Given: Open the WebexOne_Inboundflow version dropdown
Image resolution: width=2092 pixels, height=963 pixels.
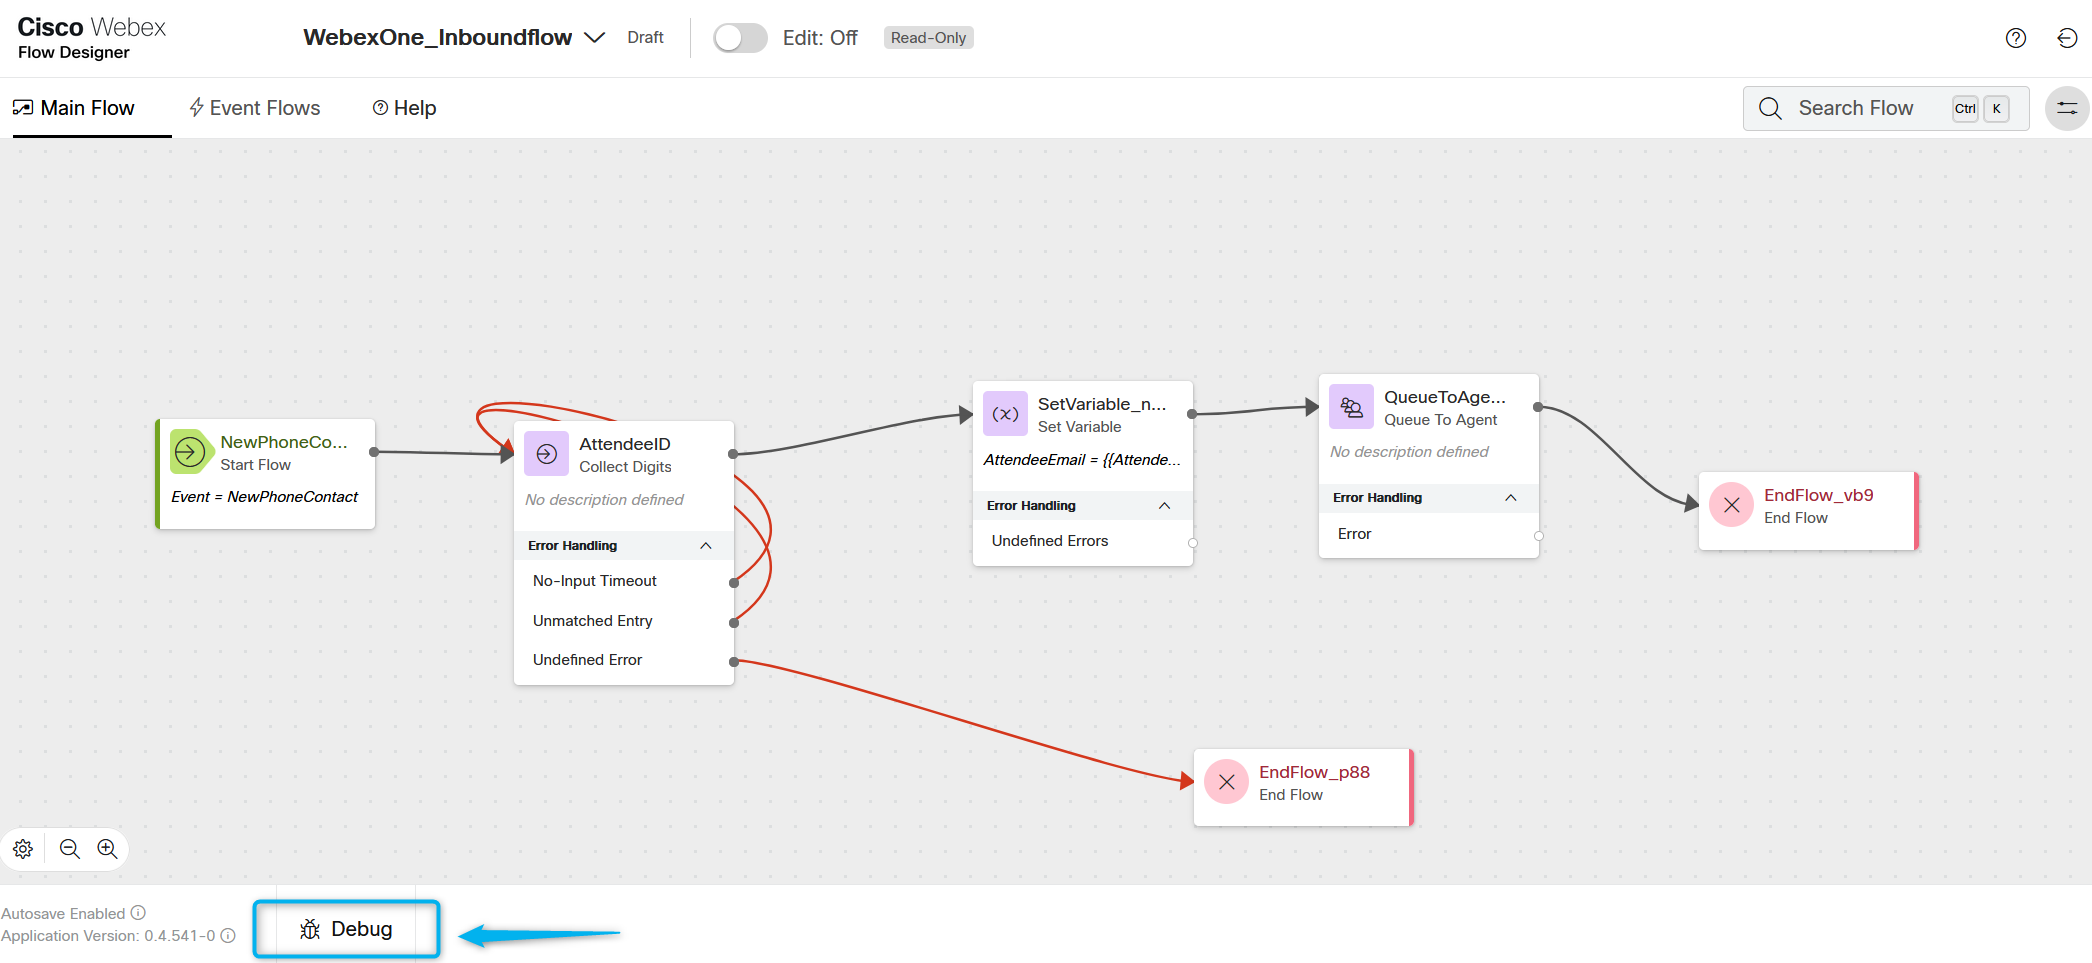Looking at the screenshot, I should point(595,38).
